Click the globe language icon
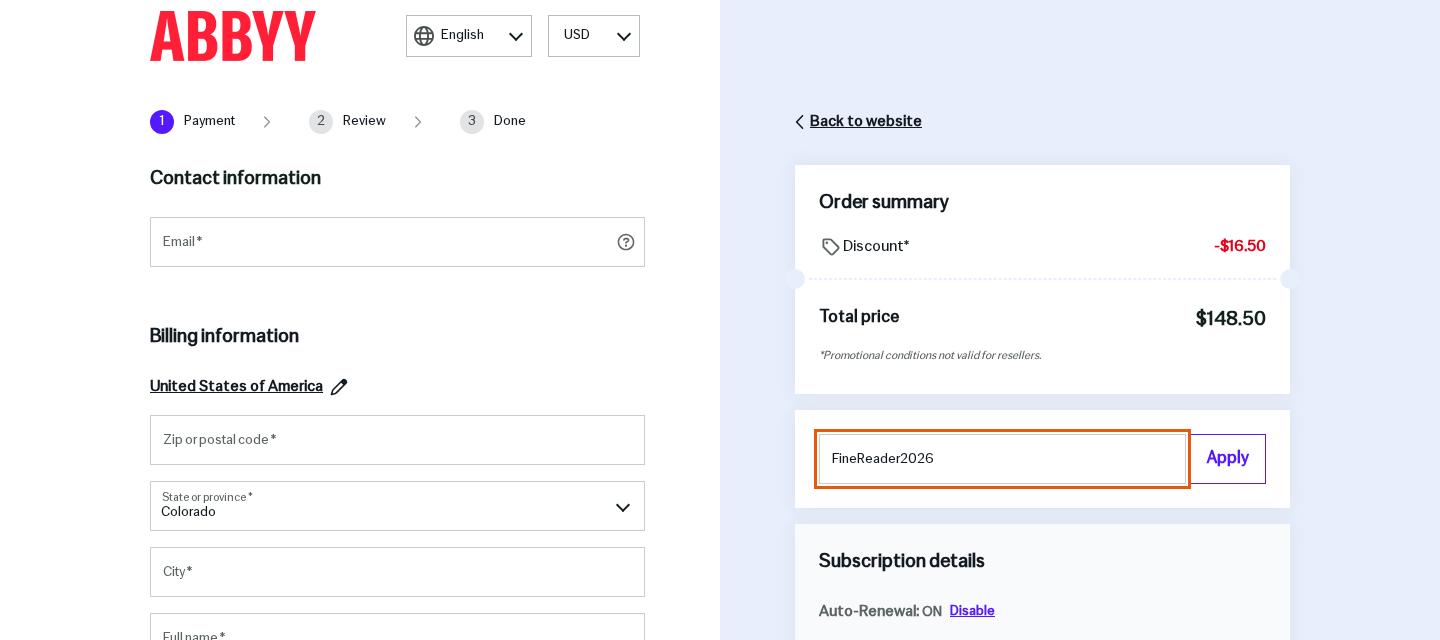The width and height of the screenshot is (1440, 640). pyautogui.click(x=424, y=36)
